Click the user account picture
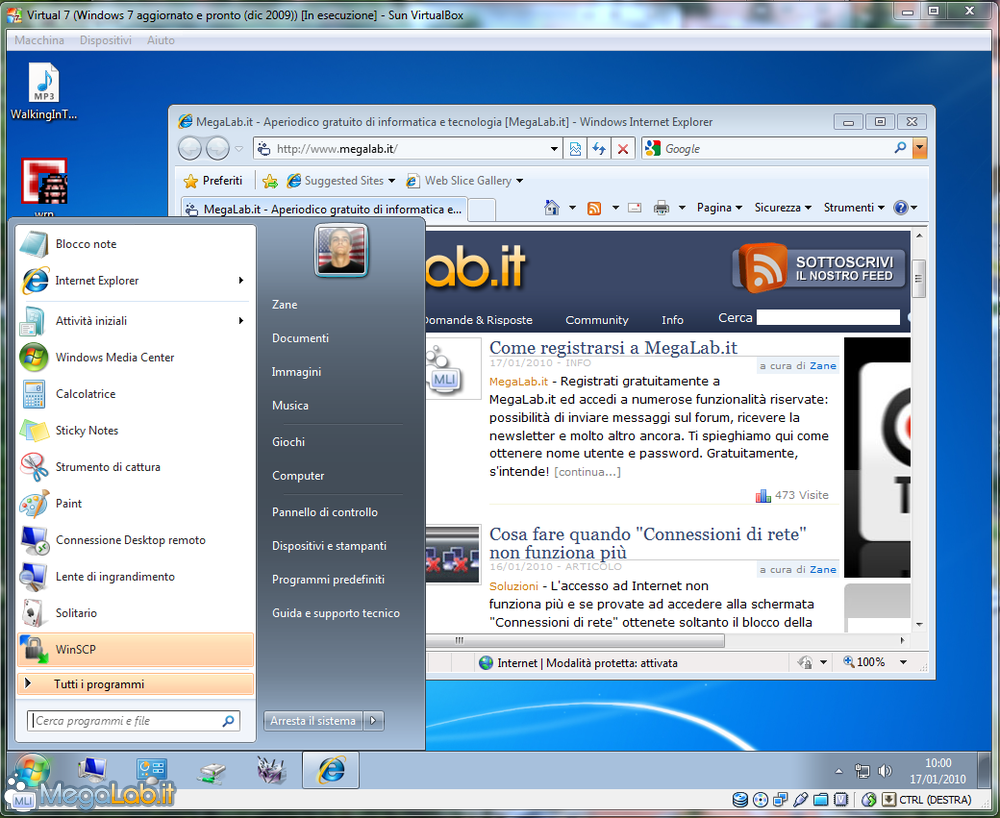This screenshot has width=1000, height=818. pyautogui.click(x=341, y=250)
